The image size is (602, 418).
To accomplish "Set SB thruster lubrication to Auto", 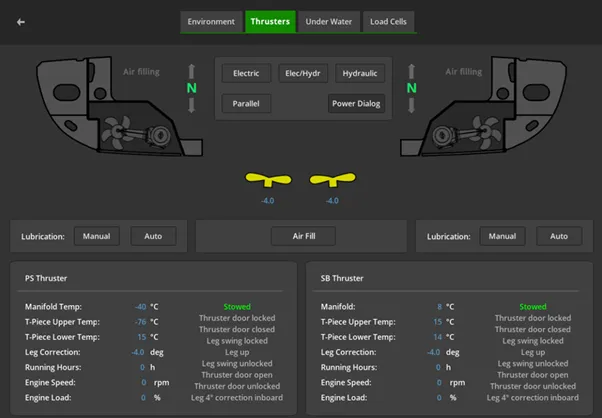I will click(x=559, y=236).
